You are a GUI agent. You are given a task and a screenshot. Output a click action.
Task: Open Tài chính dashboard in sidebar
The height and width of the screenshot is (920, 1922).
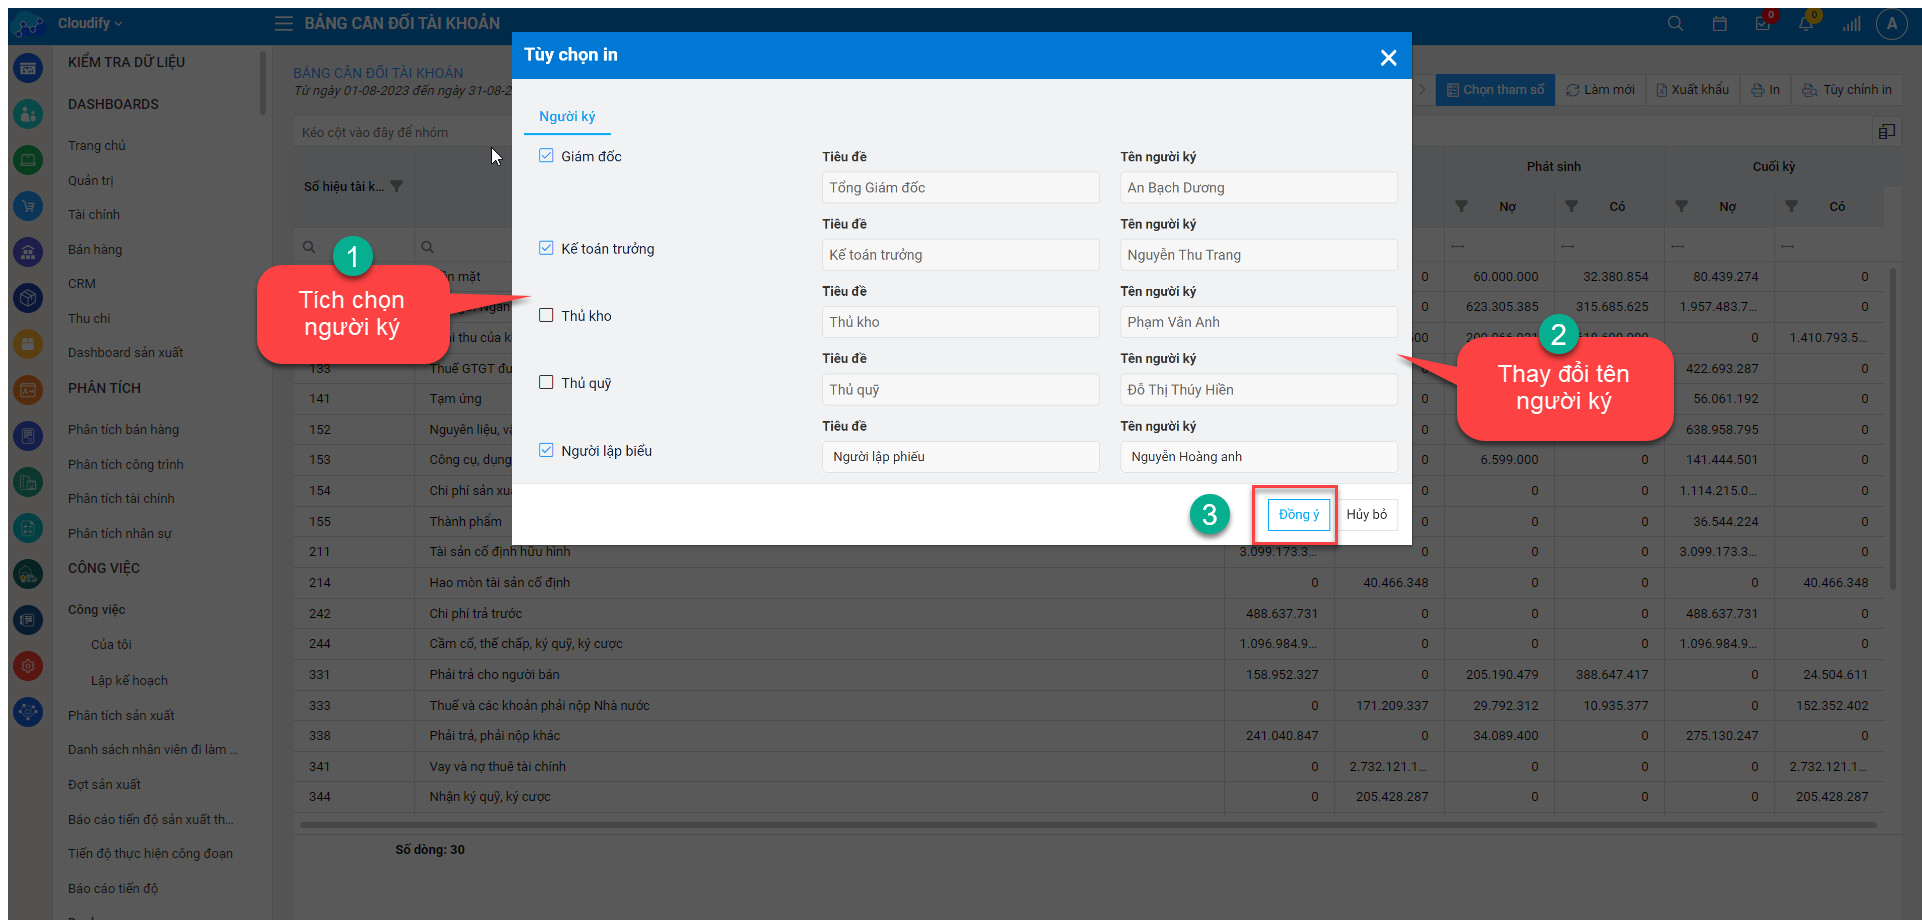tap(94, 214)
